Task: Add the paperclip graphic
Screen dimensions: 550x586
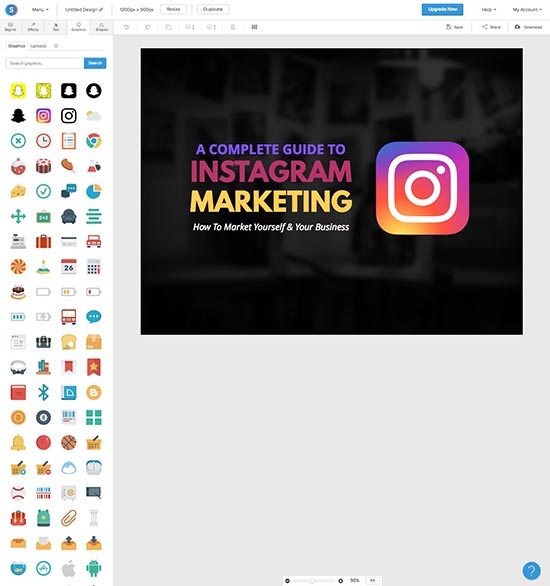Action: [x=69, y=518]
